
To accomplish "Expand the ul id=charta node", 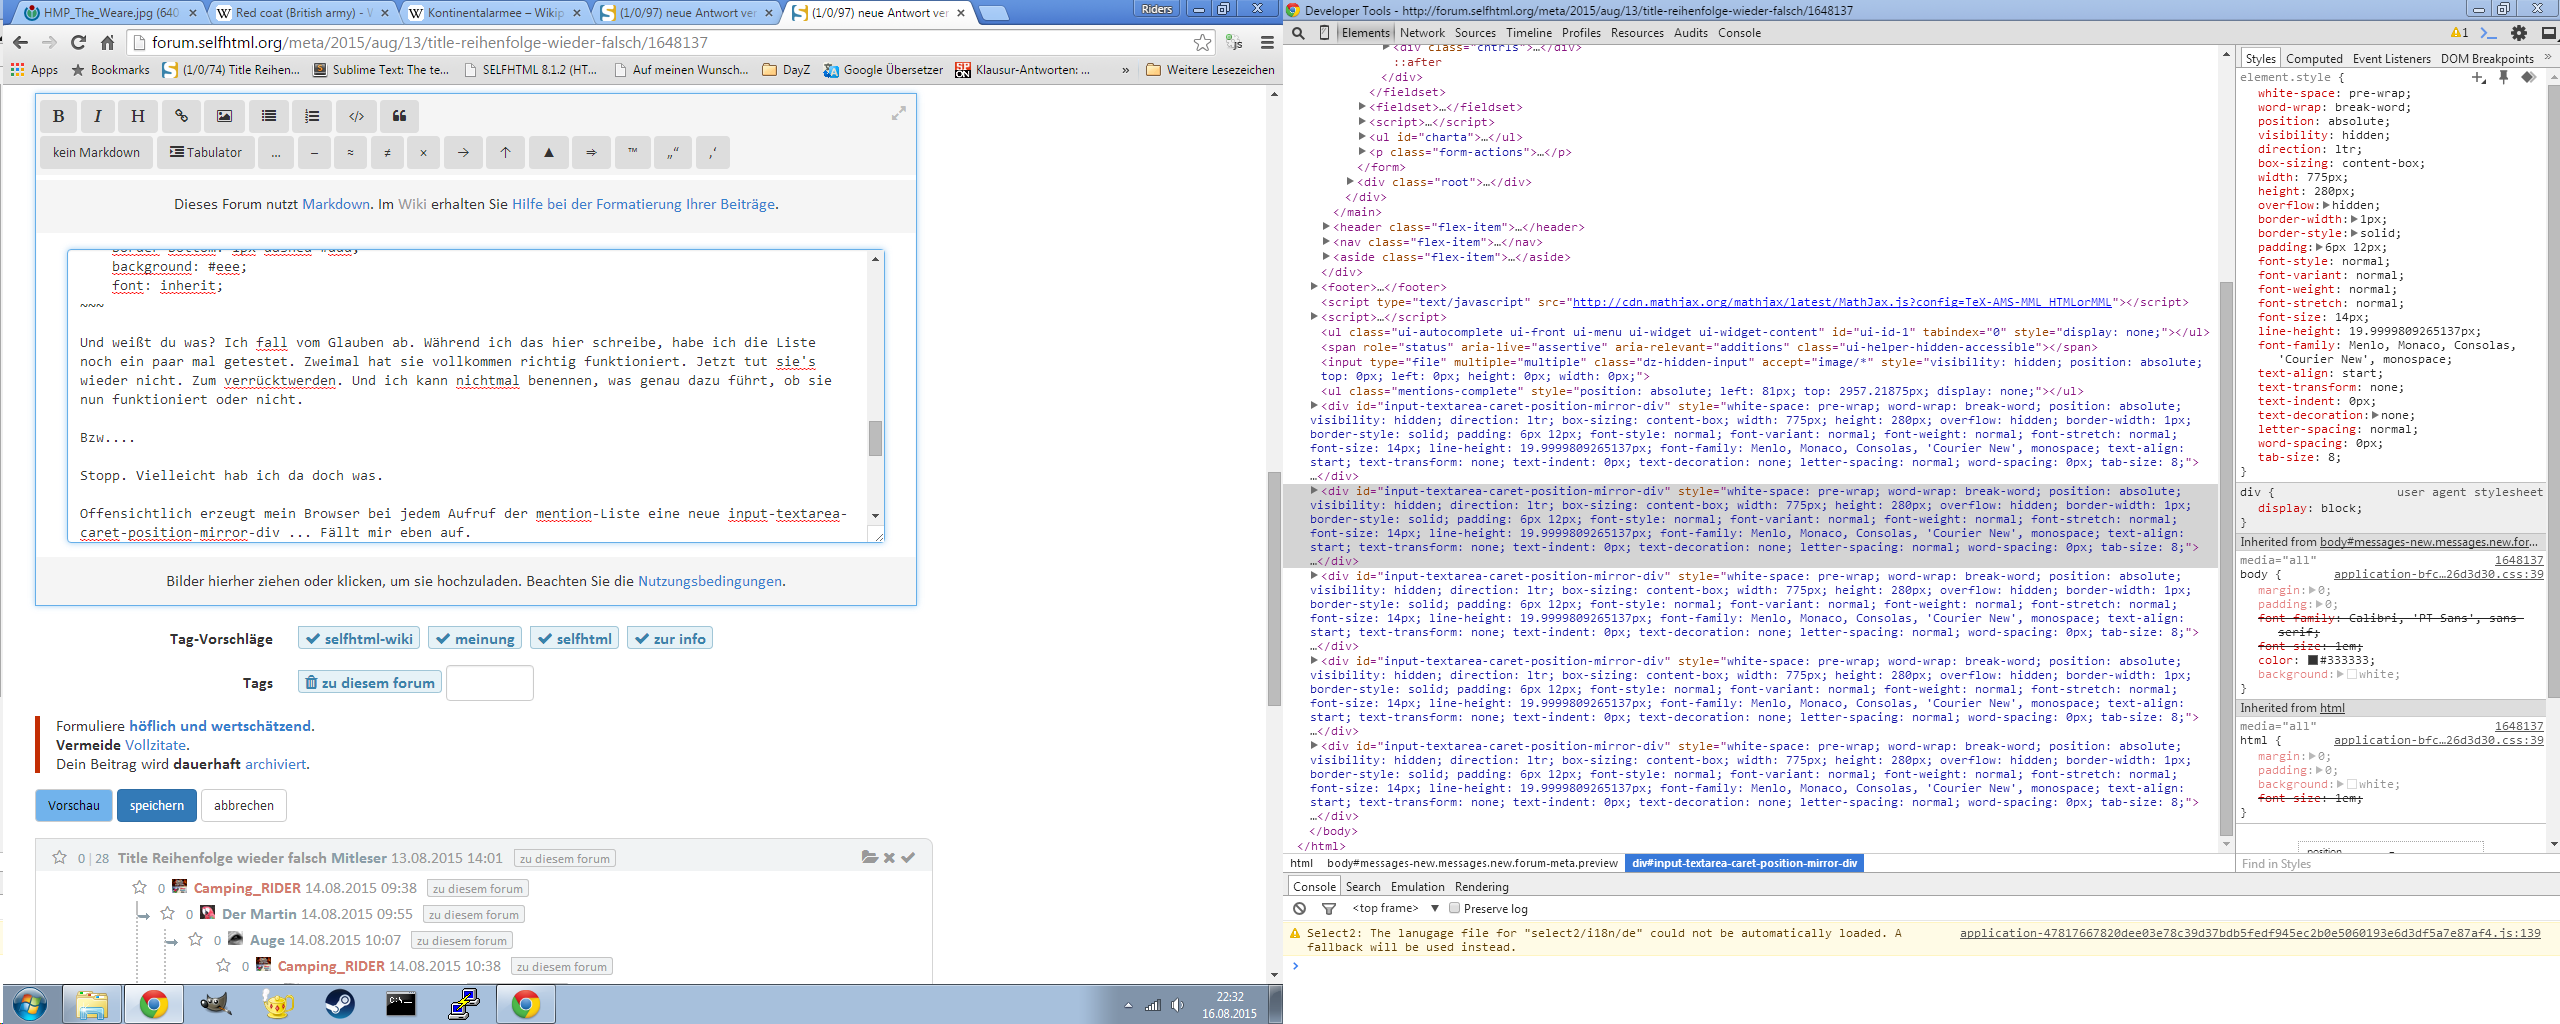I will click(x=1361, y=137).
